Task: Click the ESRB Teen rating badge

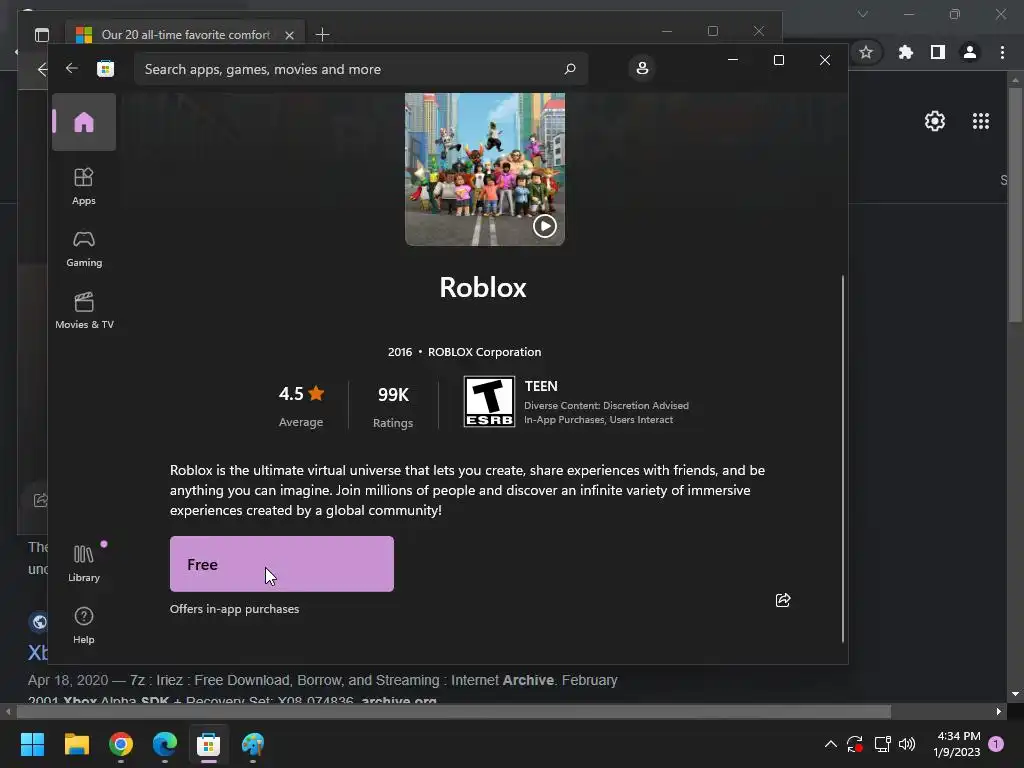Action: pos(489,402)
